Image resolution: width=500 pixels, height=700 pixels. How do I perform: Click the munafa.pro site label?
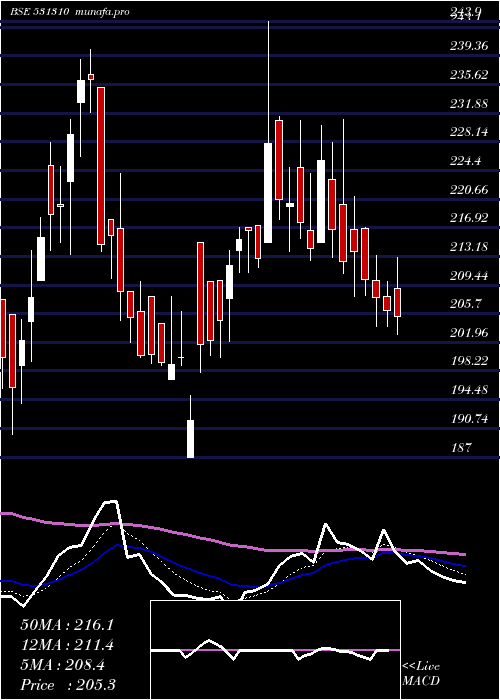click(x=102, y=12)
